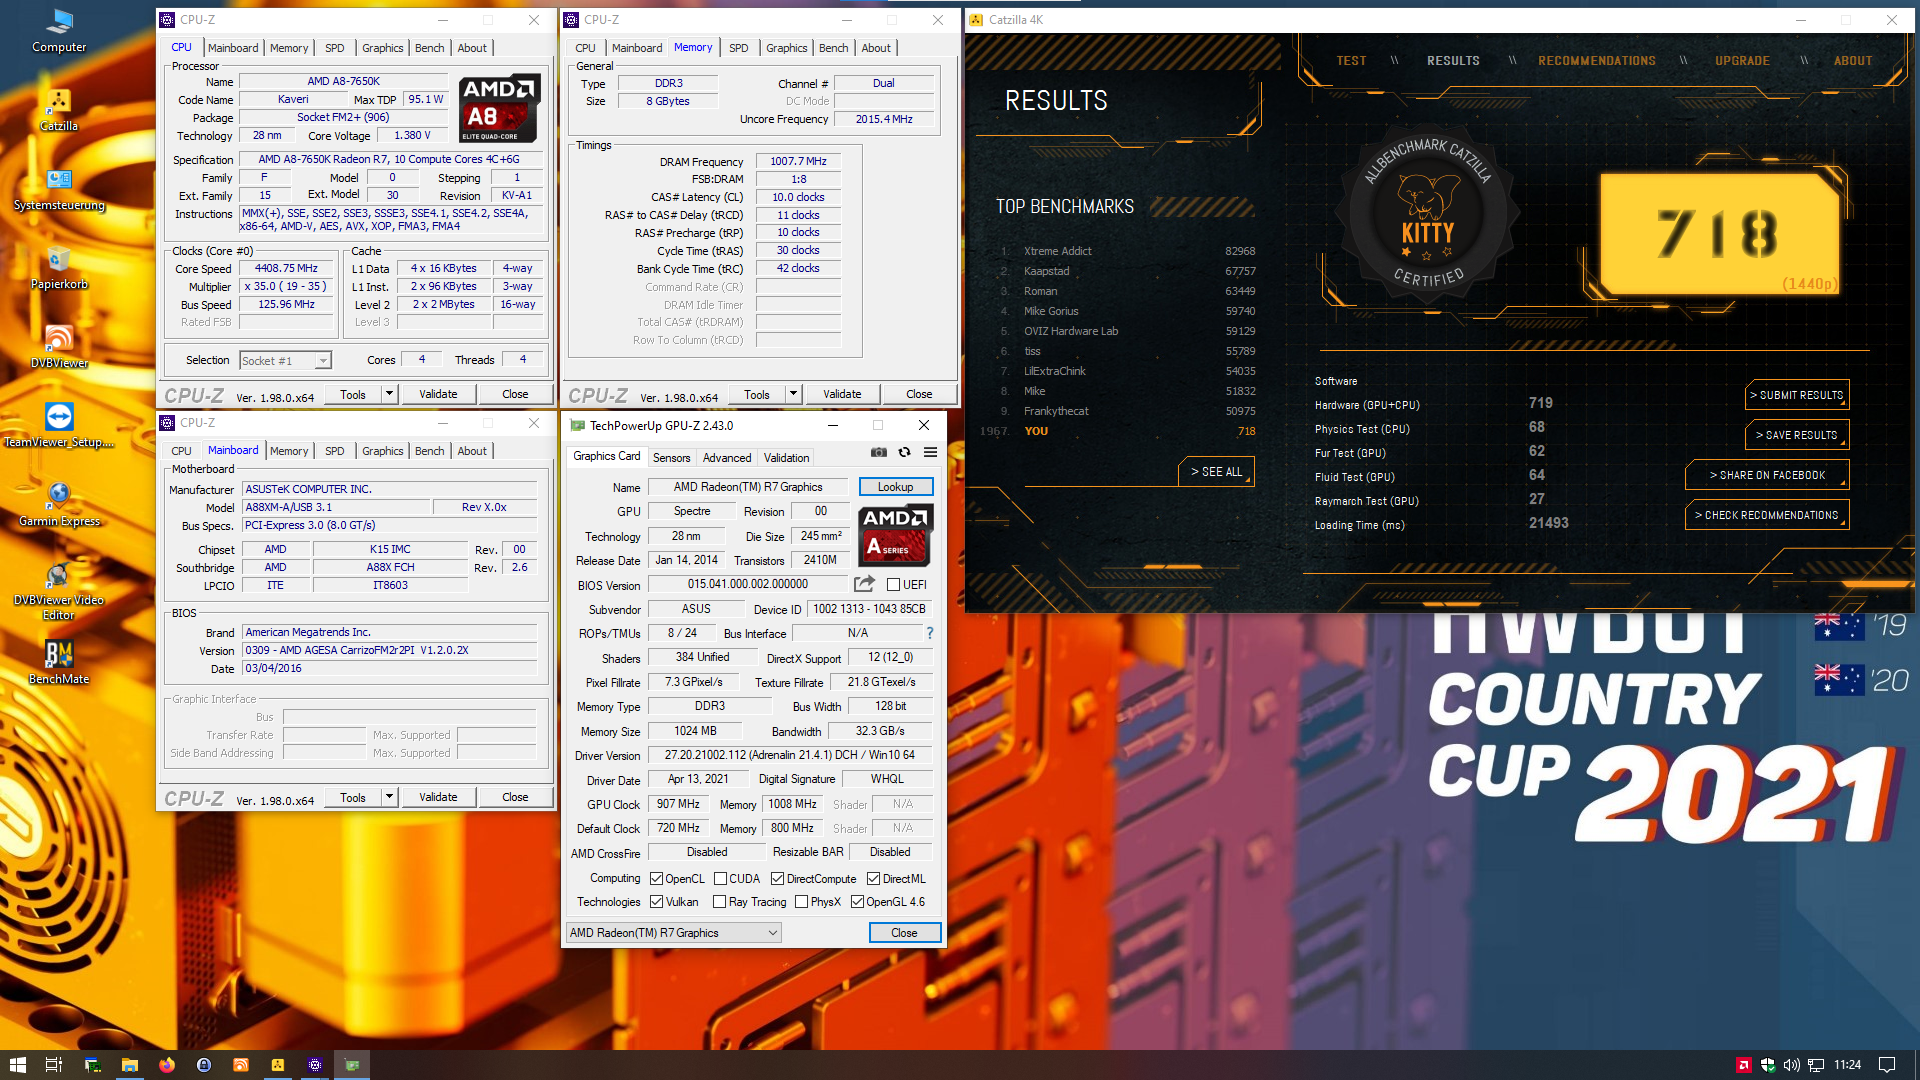Click Close button in GPU-Z window
Screen dimensions: 1920x1080
904,933
